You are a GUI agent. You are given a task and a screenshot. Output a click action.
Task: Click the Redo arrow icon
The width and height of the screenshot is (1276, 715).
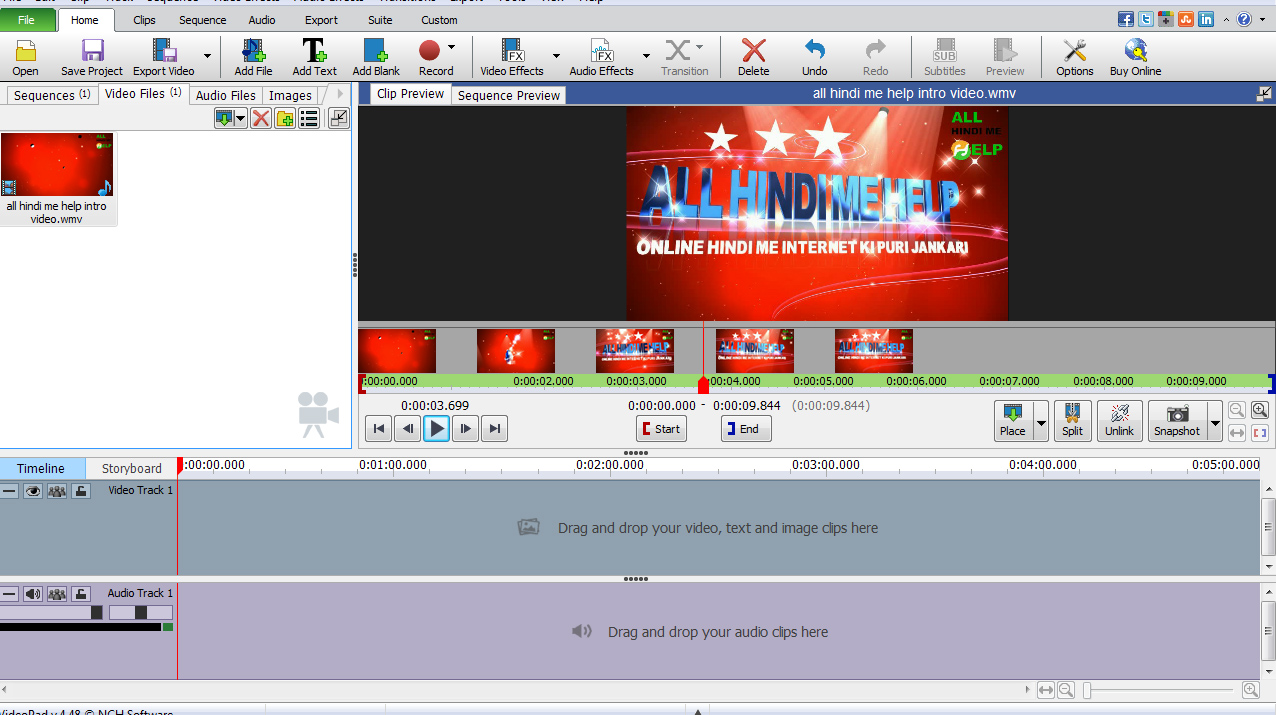(x=875, y=50)
